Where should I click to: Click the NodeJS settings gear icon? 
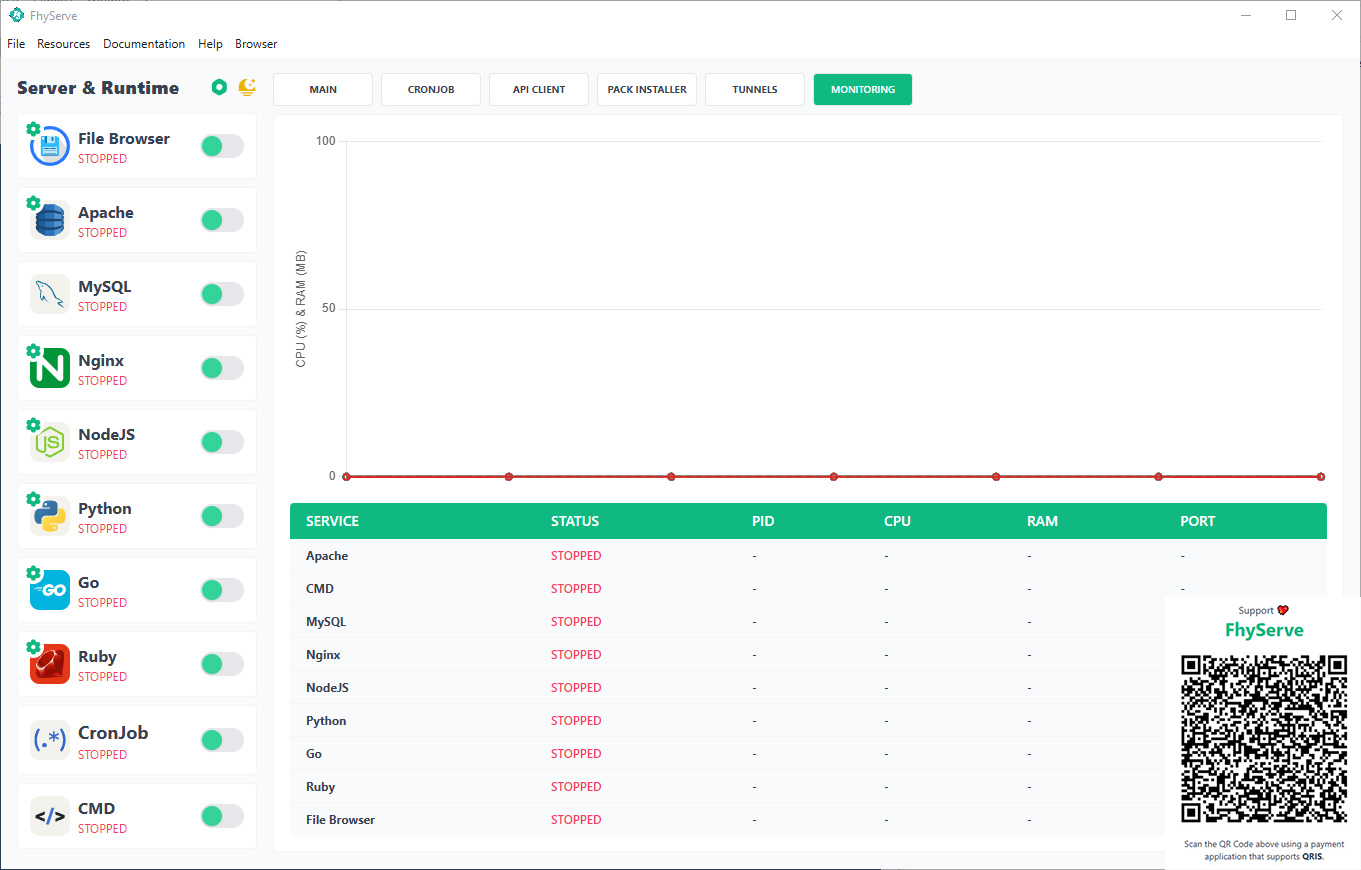tap(33, 425)
